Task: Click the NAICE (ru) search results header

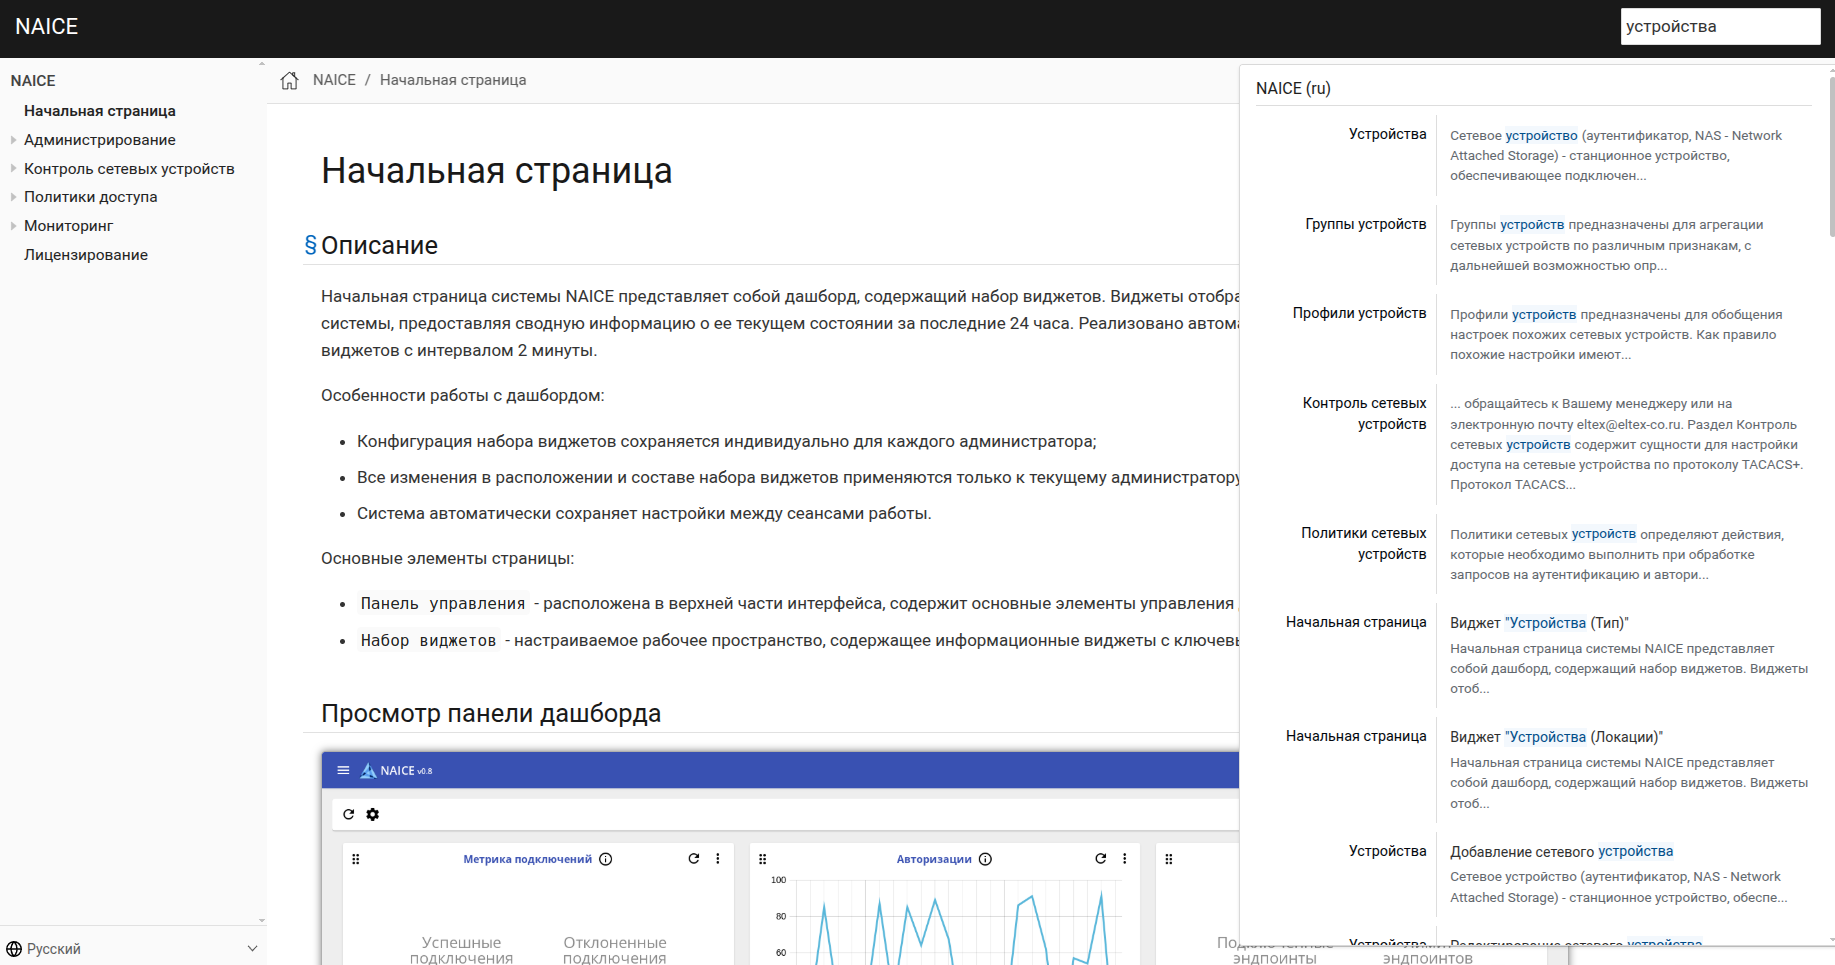Action: tap(1293, 88)
